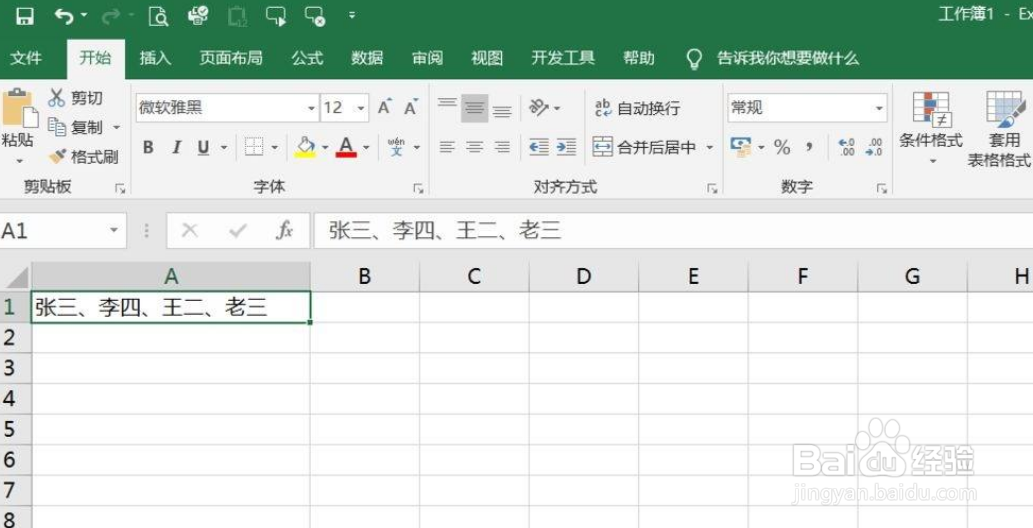Open the 开发工具 tab
The height and width of the screenshot is (528, 1033).
point(563,58)
